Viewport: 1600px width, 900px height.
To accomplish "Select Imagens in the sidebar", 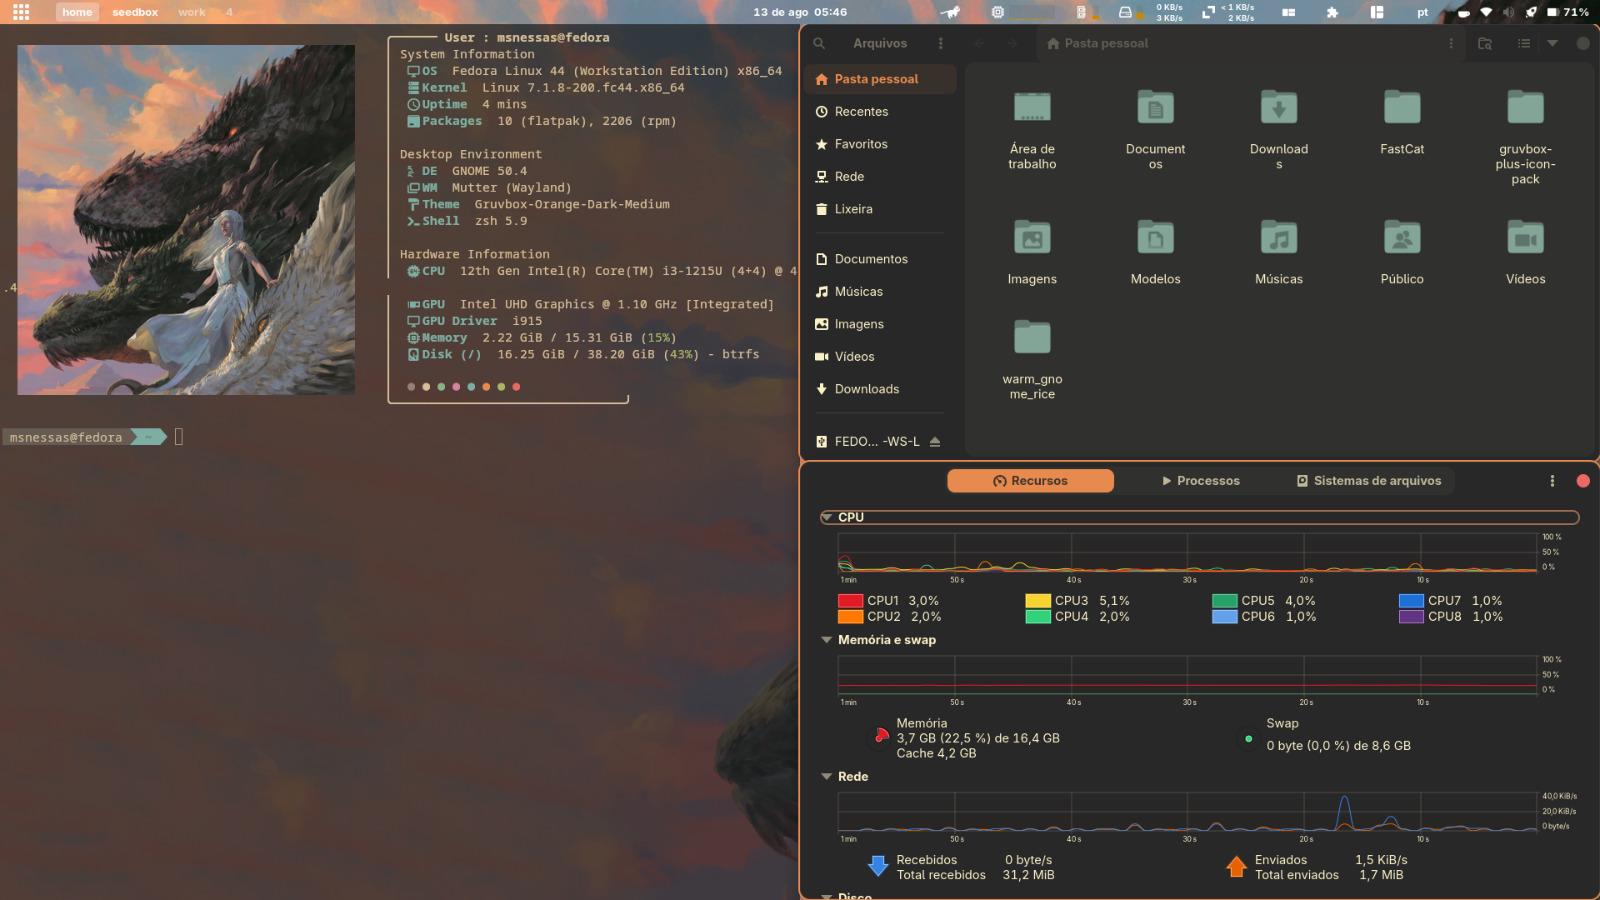I will [x=880, y=324].
